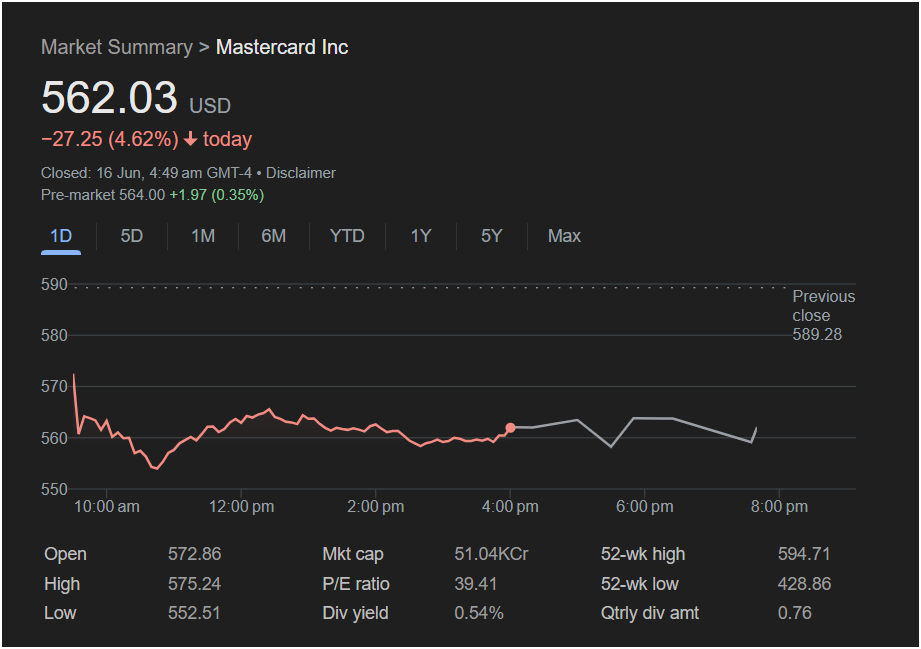Screen dimensions: 921x649
Task: Click the 52-wk high value 594.71
Action: [804, 554]
